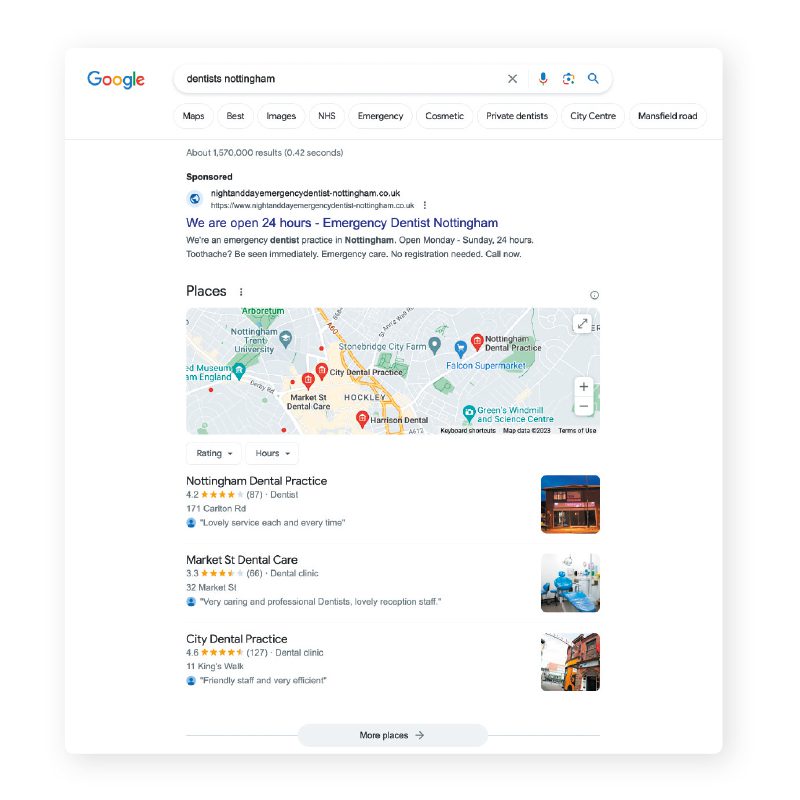Open the Places three-dot options menu
This screenshot has width=800, height=800.
tap(241, 292)
